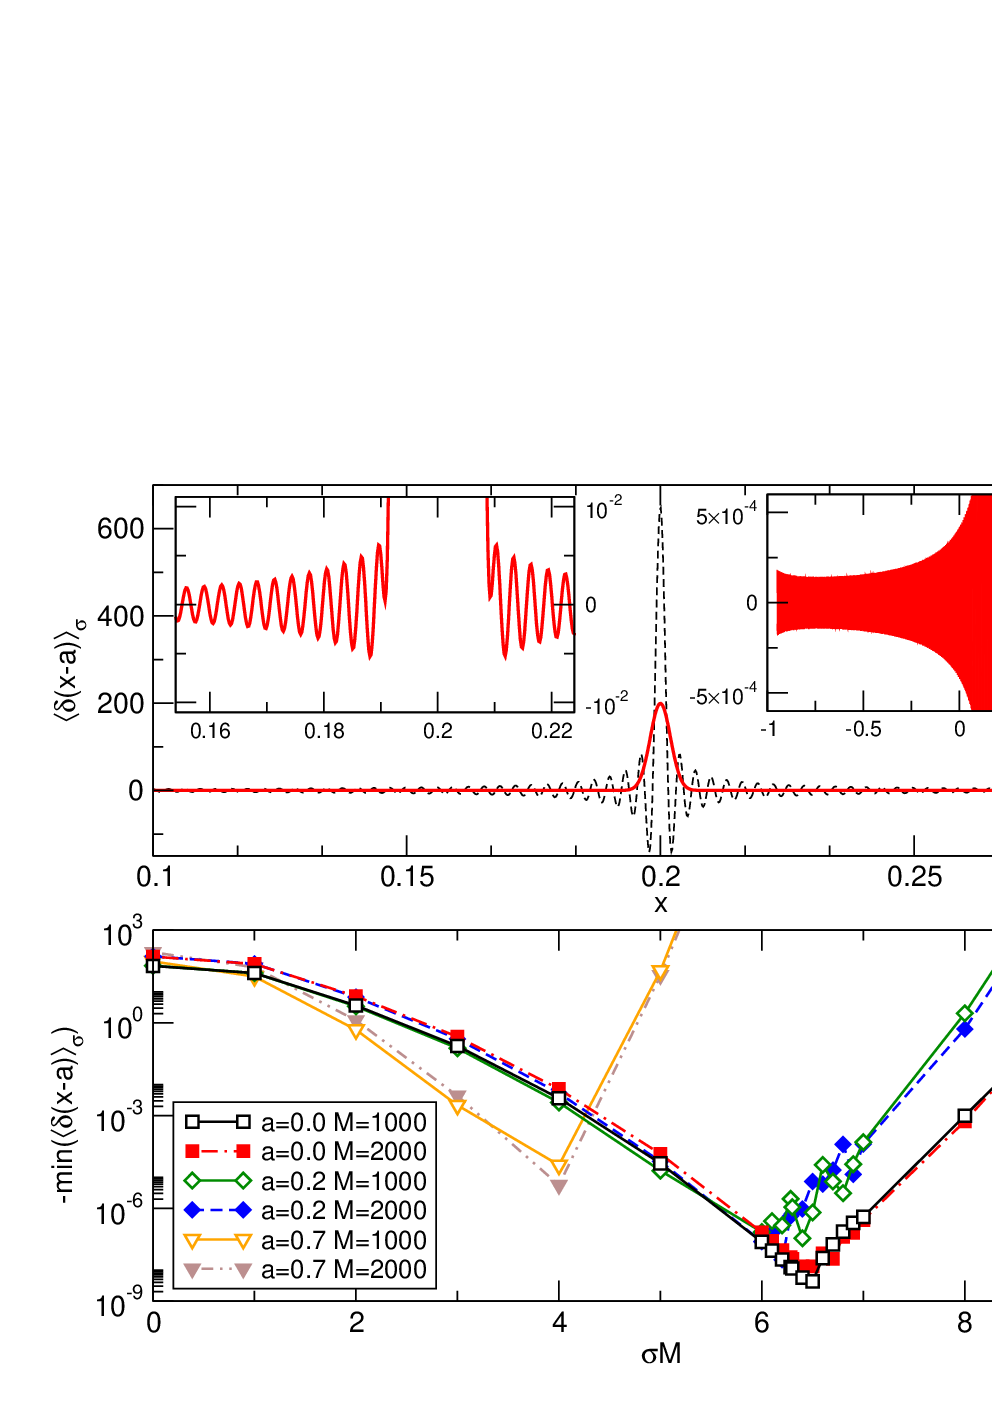Screen dimensions: 992x1403
Task: Click the "10⁻⁶" tick of bottom plot
Action: coord(120,1211)
